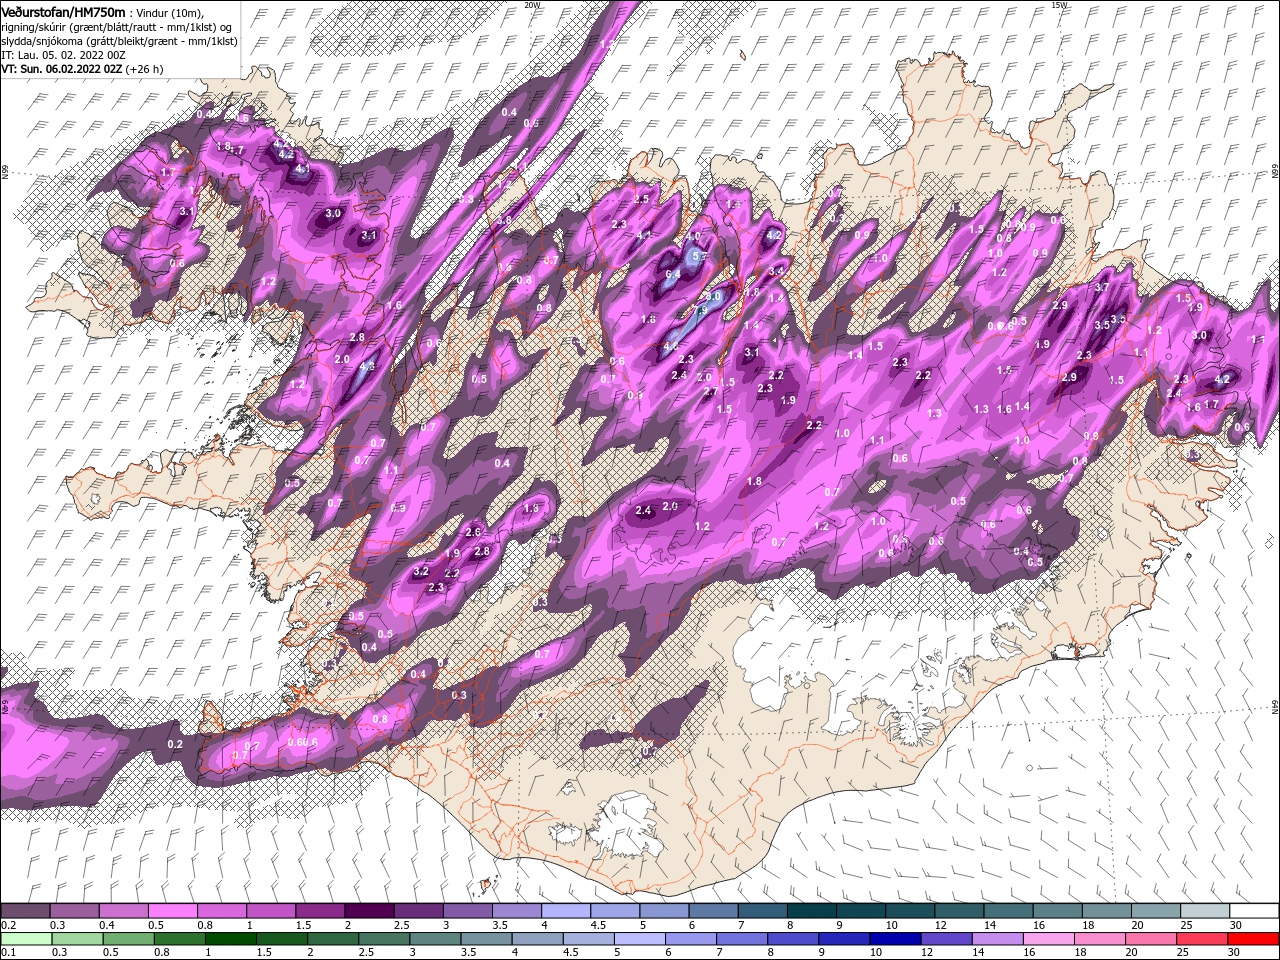Viewport: 1280px width, 960px height.
Task: Click the 2.6 value on the map
Action: (473, 532)
